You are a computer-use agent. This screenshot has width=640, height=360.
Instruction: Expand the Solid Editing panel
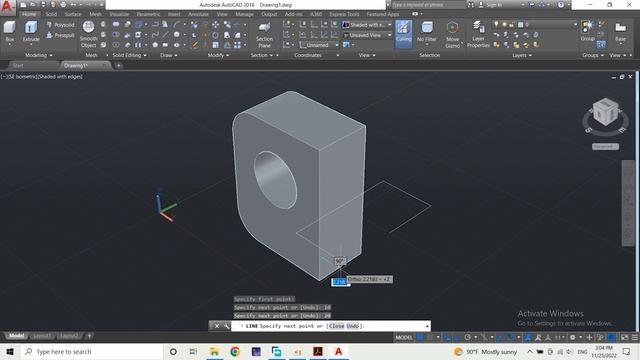(x=129, y=55)
